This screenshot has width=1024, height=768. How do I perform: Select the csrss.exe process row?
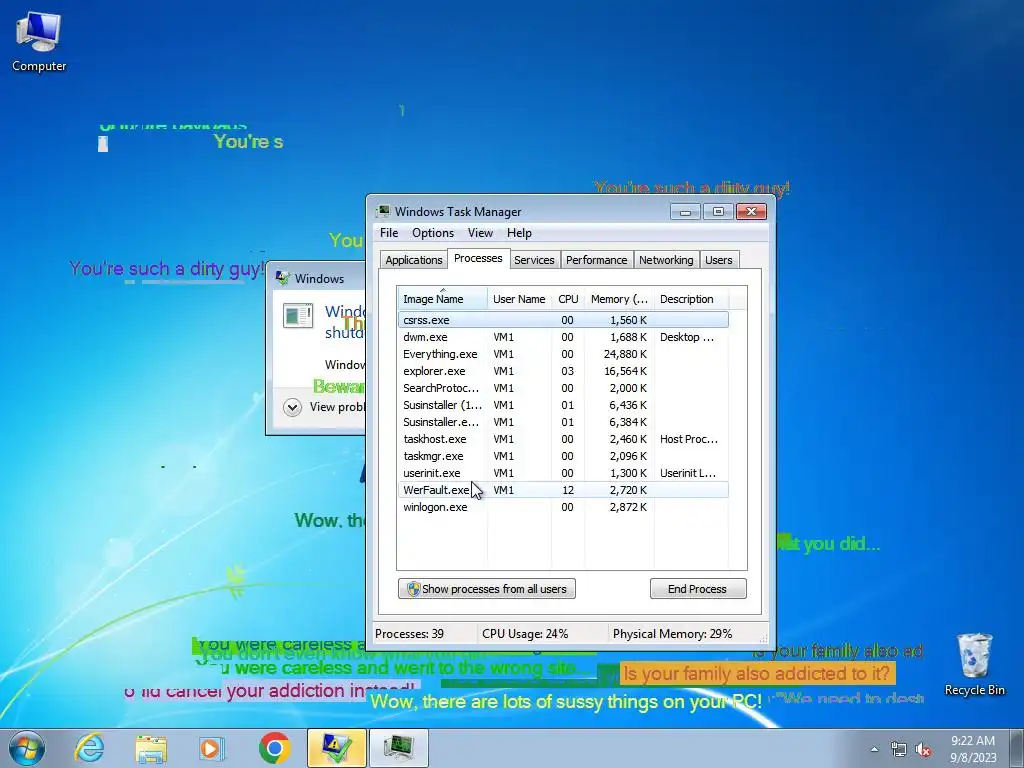coord(563,320)
